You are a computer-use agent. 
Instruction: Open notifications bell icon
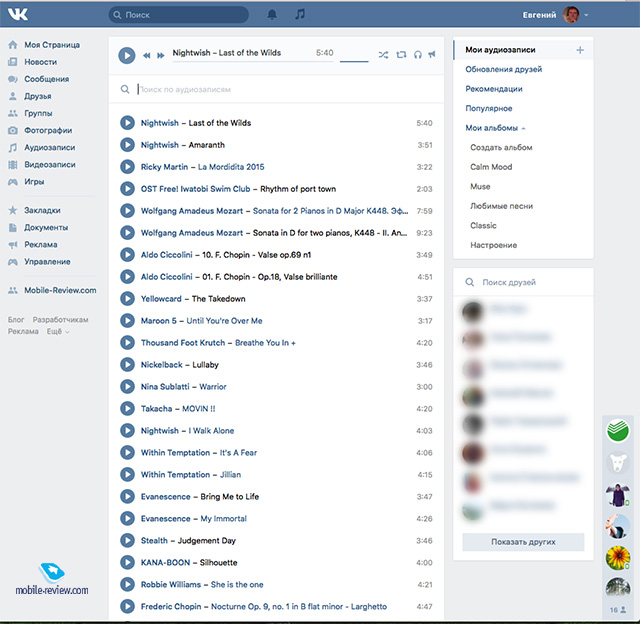[x=272, y=15]
